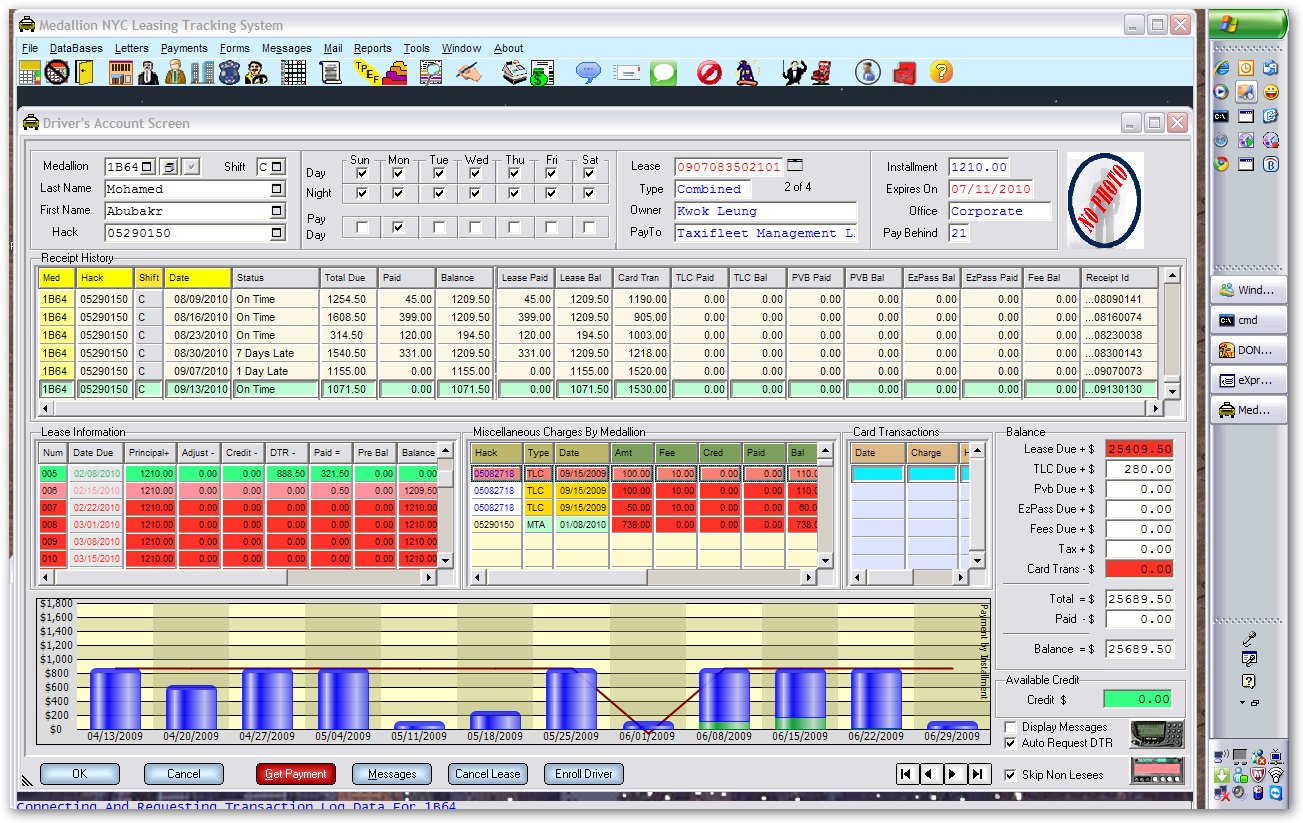The image size is (1303, 823).
Task: Click the yellow question mark help icon
Action: [x=941, y=73]
